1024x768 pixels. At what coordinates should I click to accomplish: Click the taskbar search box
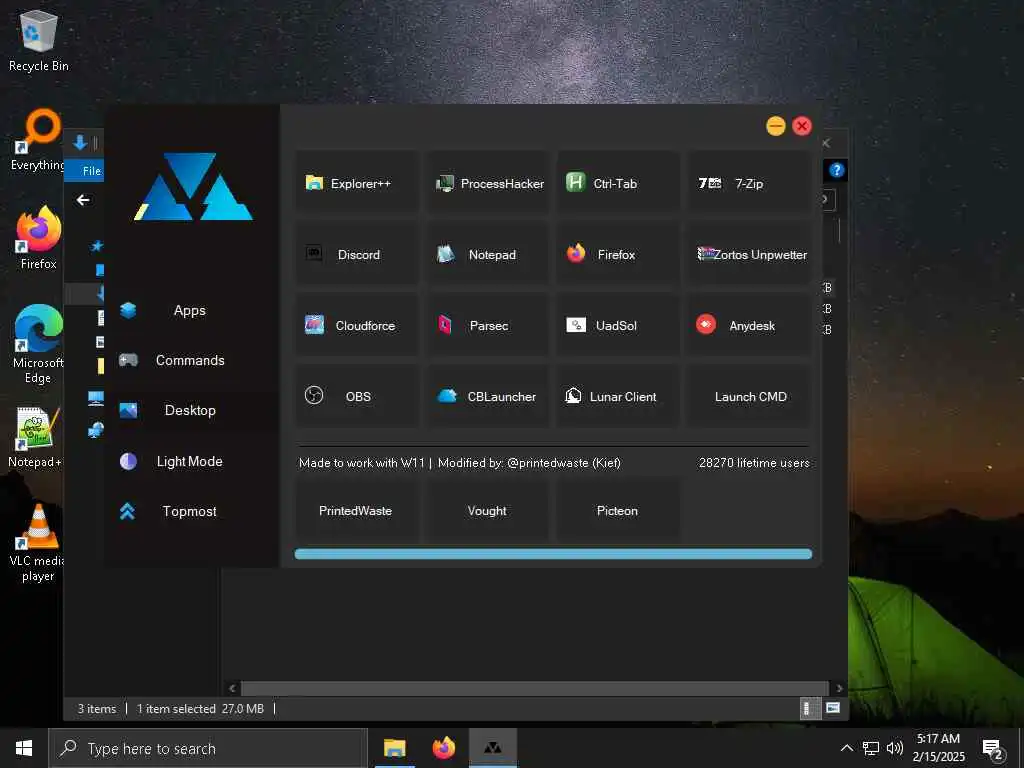(x=208, y=748)
